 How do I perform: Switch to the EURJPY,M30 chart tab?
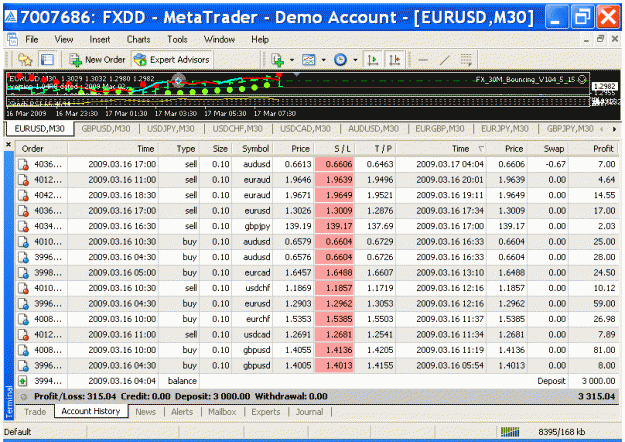tap(505, 129)
